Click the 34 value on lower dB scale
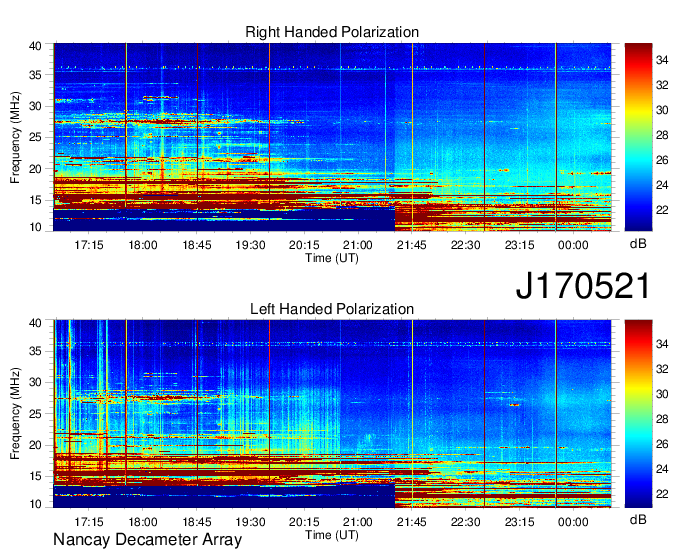Image resolution: width=680 pixels, height=552 pixels. tap(662, 344)
